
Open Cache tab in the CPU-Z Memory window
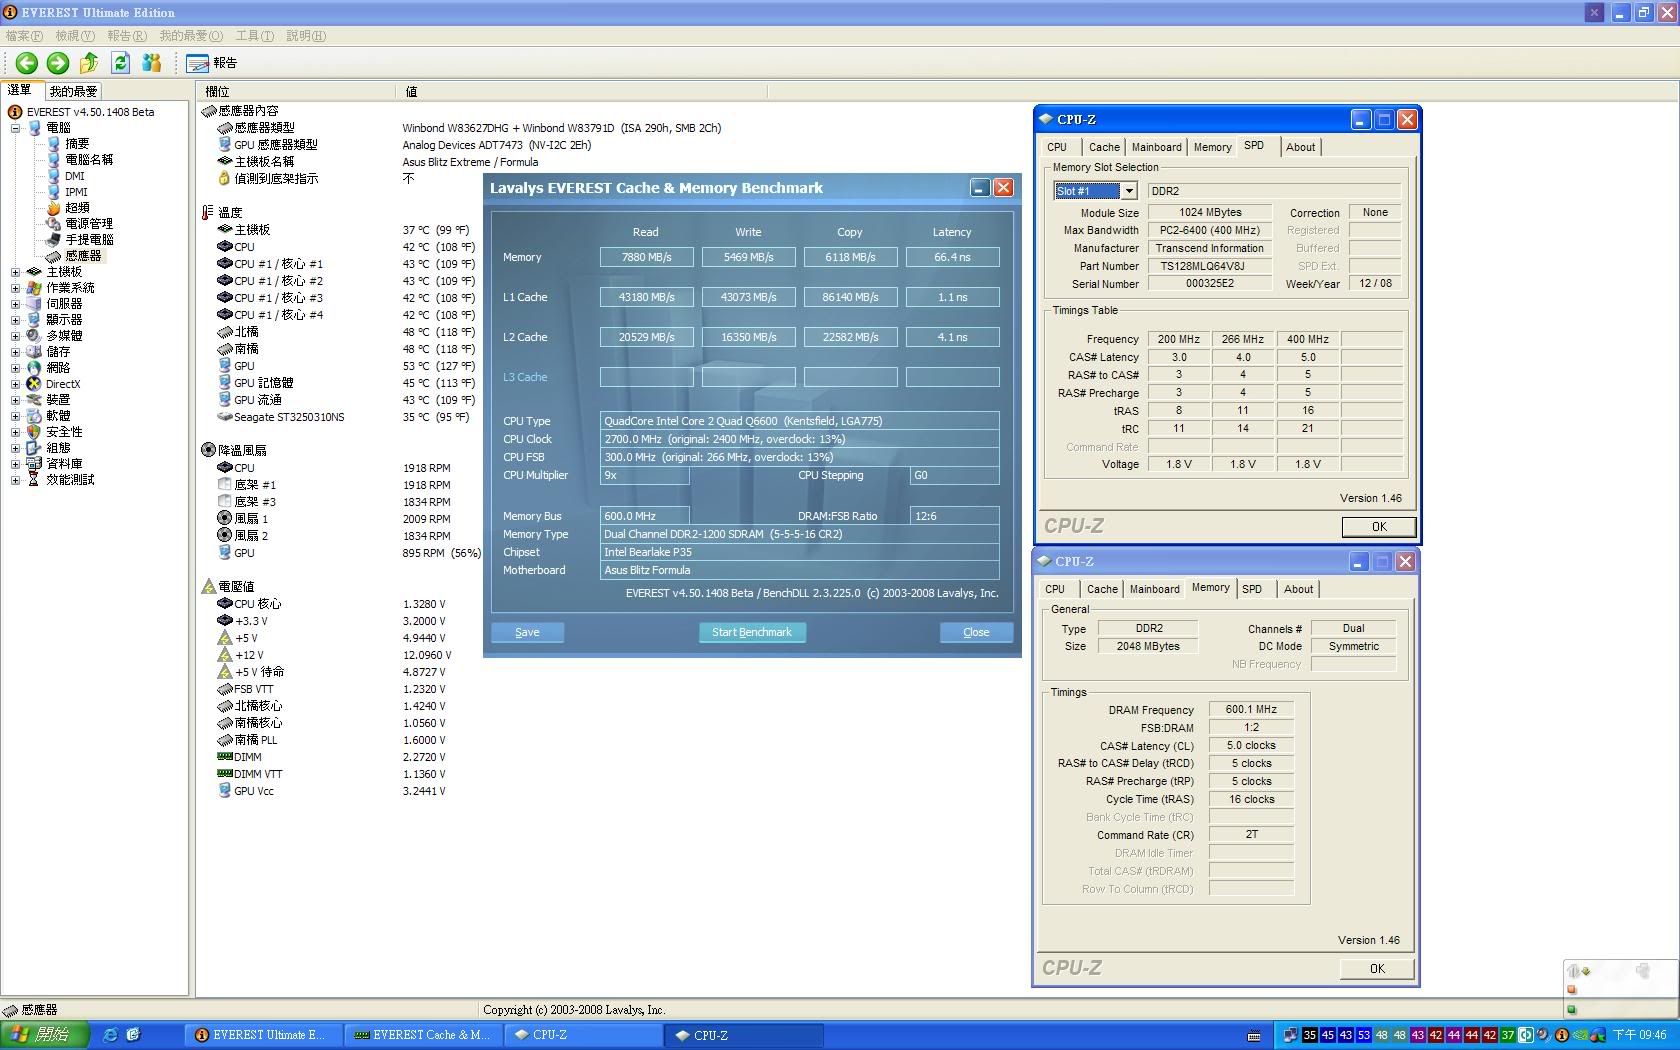tap(1102, 589)
